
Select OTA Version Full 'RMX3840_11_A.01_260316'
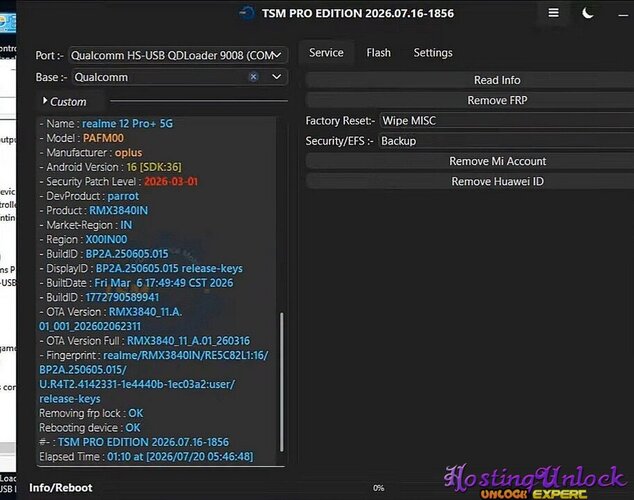(x=188, y=341)
